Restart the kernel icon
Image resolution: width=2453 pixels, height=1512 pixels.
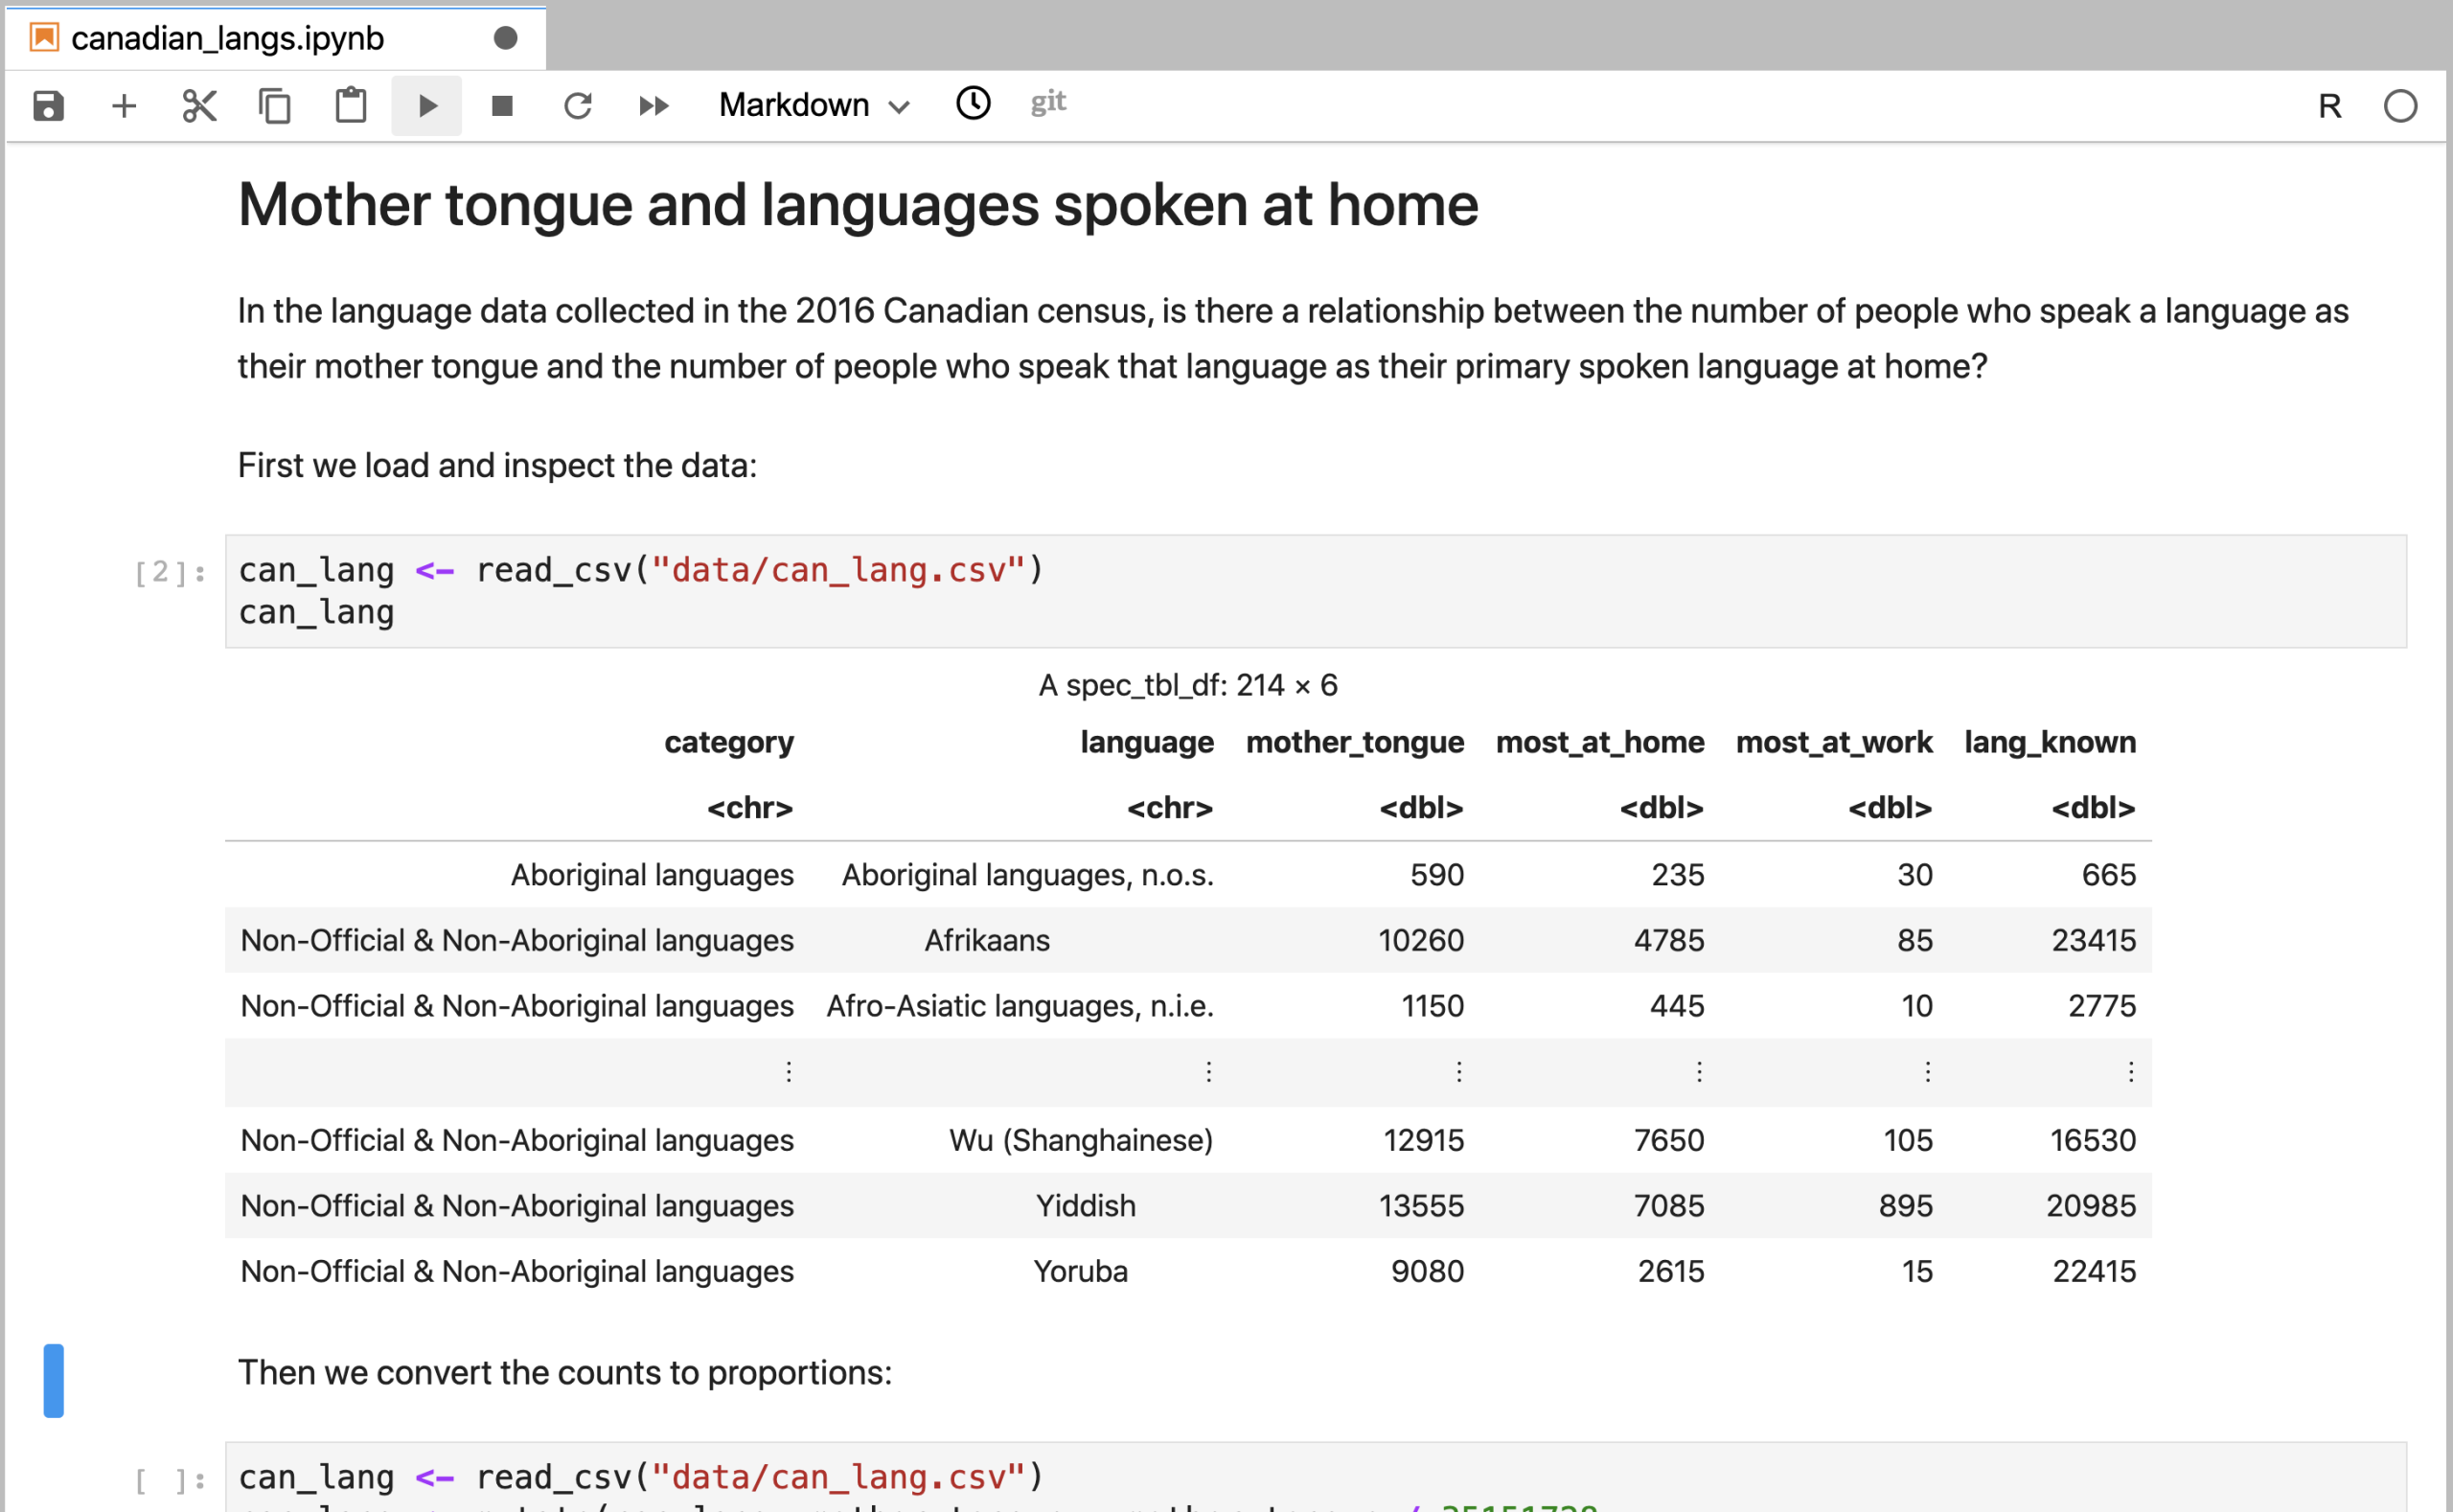click(x=578, y=106)
